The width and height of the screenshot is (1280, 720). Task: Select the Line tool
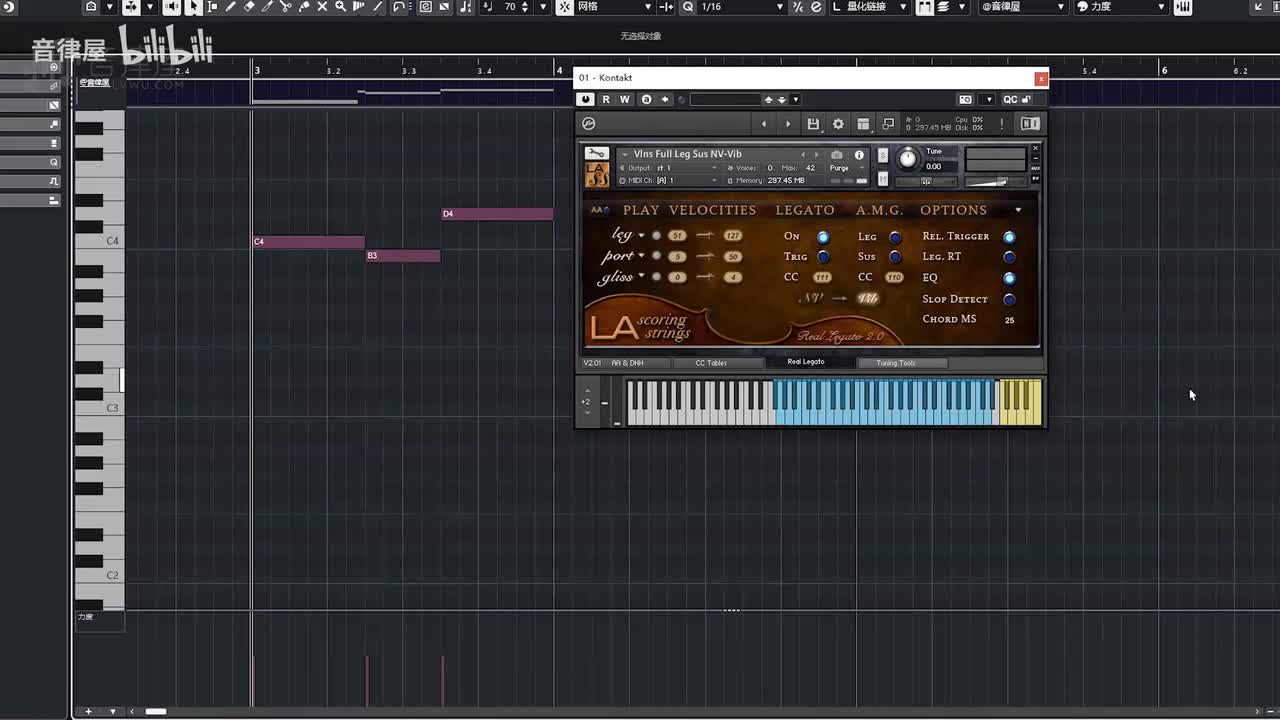[379, 7]
